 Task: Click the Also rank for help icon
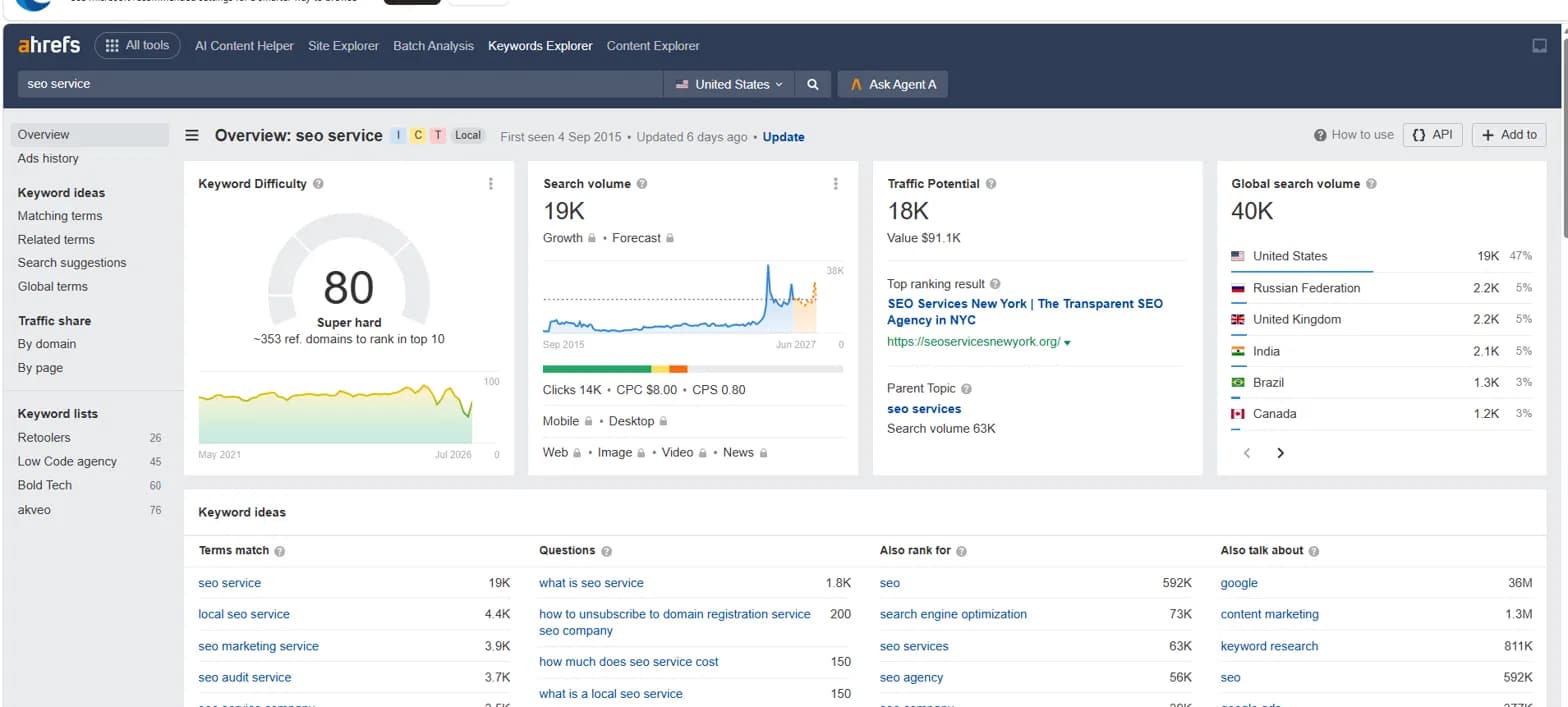point(961,551)
